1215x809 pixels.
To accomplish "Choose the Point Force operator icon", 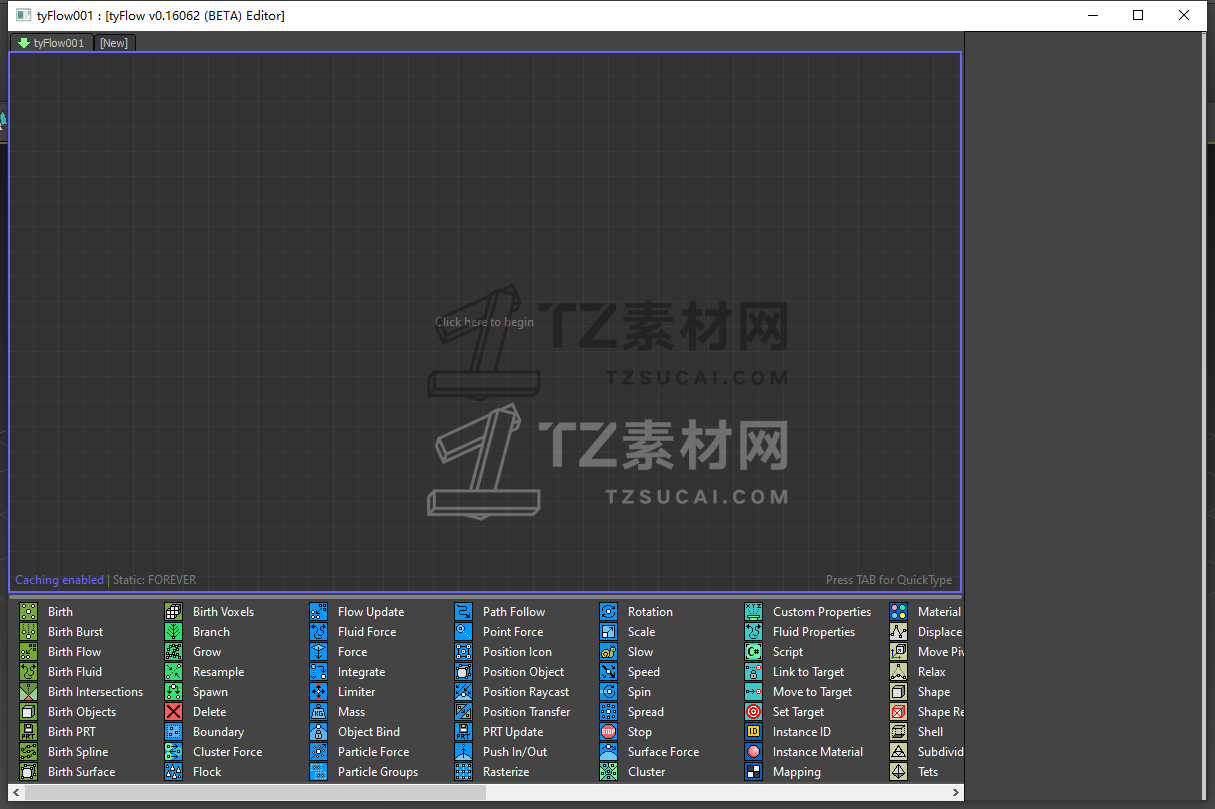I will tap(463, 631).
